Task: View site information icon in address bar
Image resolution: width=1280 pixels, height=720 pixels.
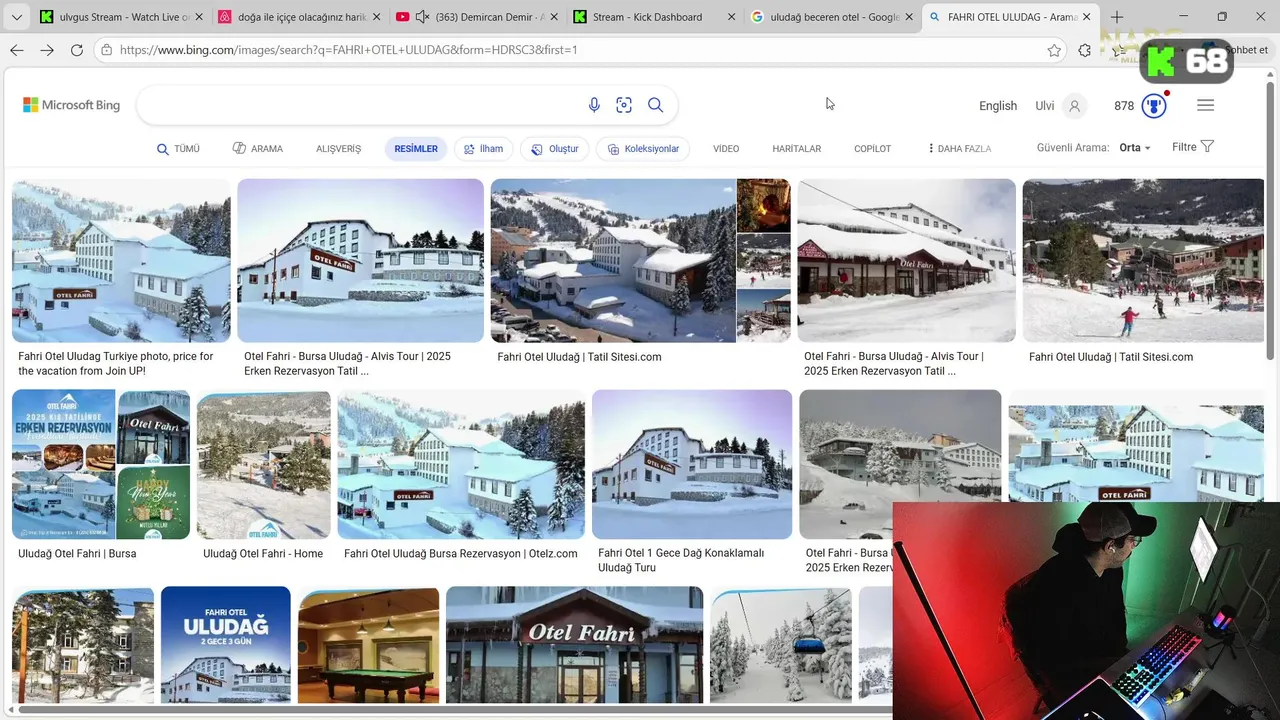Action: 106,50
